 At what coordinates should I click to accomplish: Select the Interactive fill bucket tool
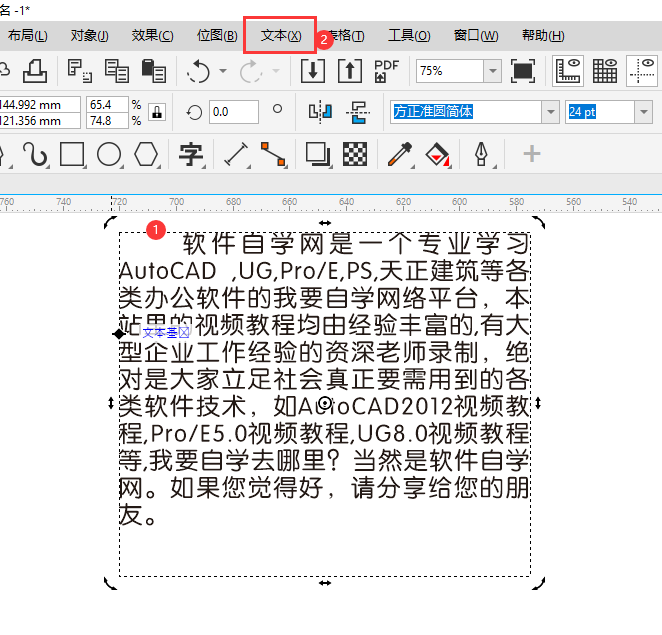(x=437, y=154)
